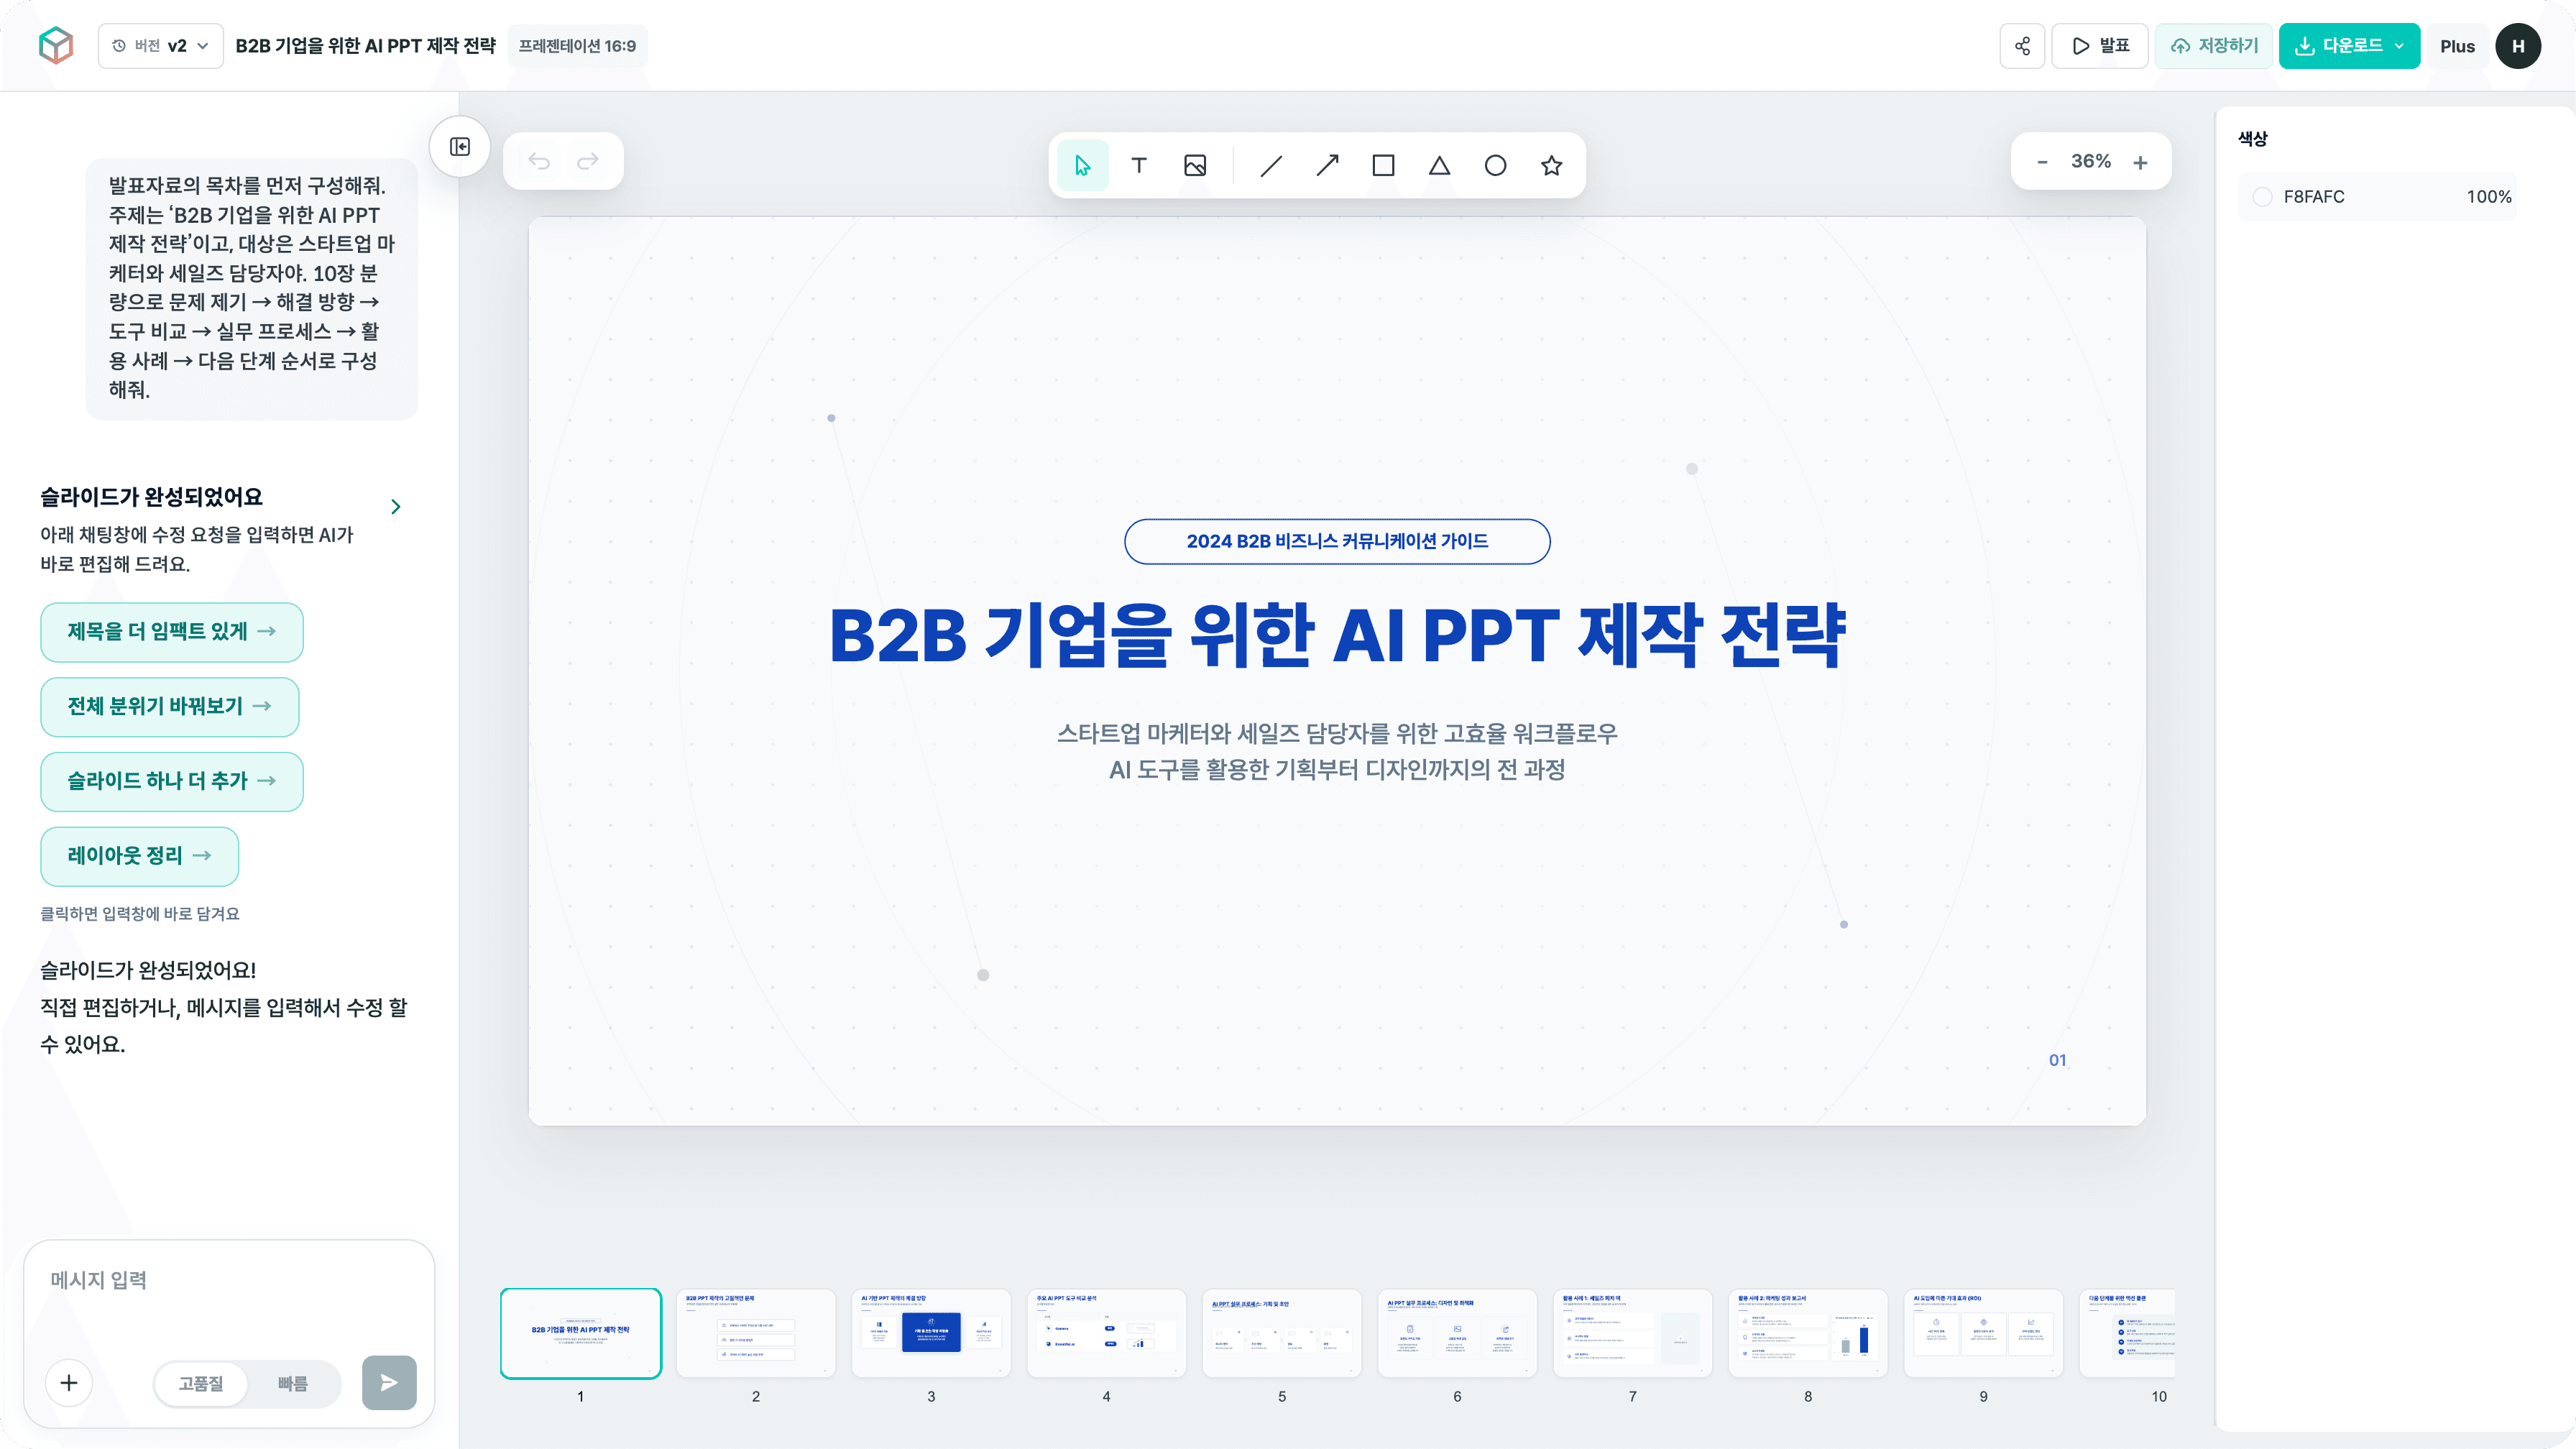Select slide thumbnail 9

(x=1984, y=1334)
